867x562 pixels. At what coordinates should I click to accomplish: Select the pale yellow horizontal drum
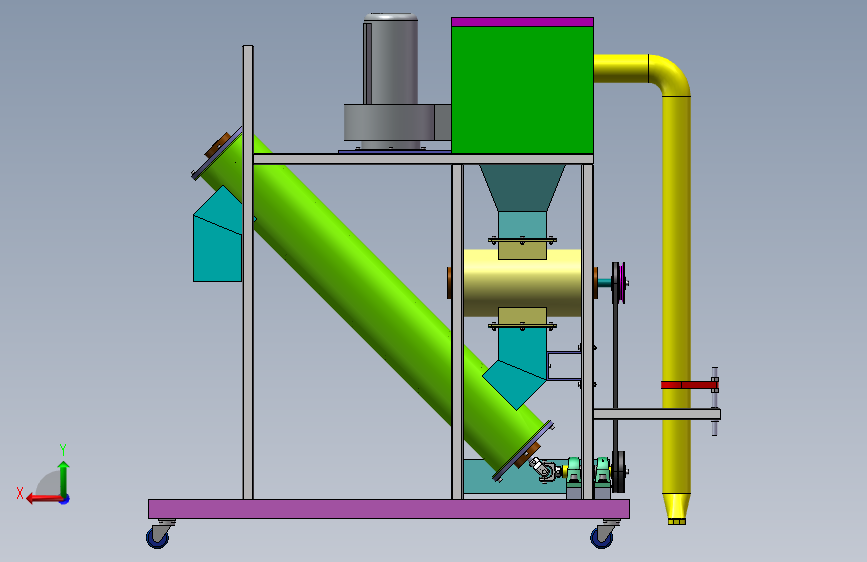tap(523, 283)
